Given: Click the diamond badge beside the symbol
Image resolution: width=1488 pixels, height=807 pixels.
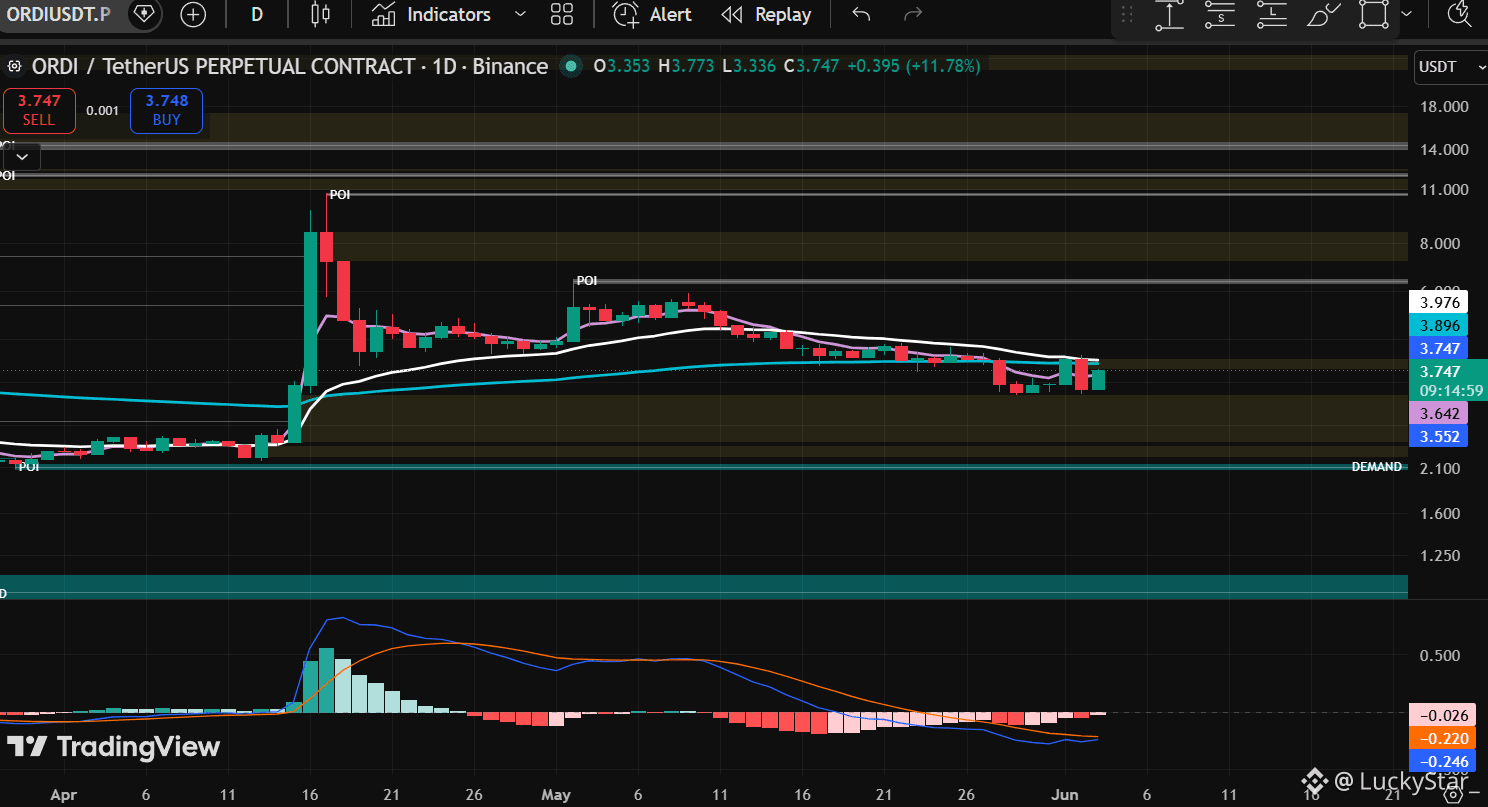Looking at the screenshot, I should pos(145,14).
